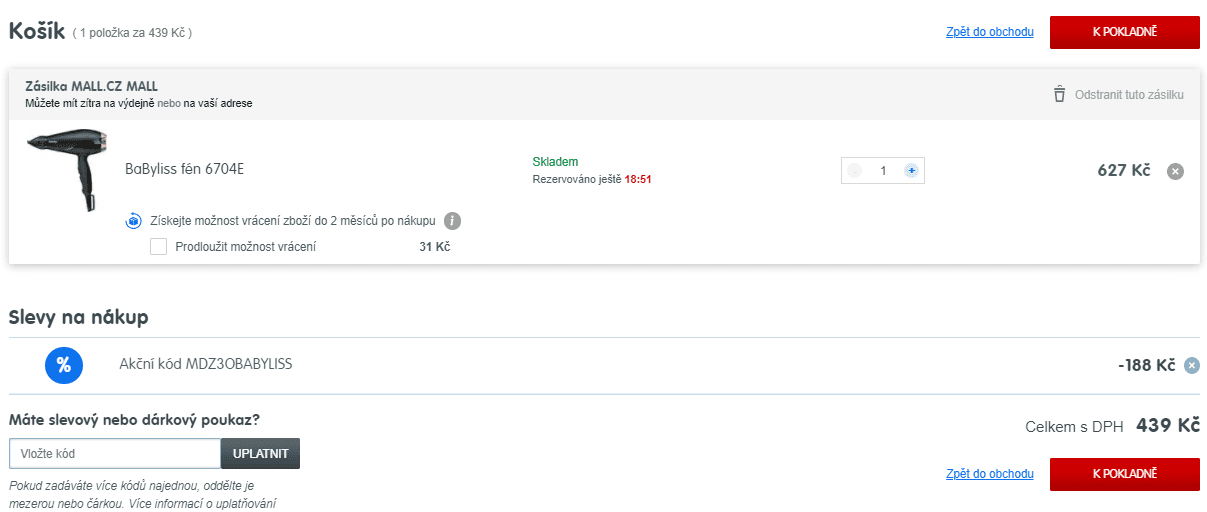Click the na vaší adrese delivery link

click(x=217, y=103)
